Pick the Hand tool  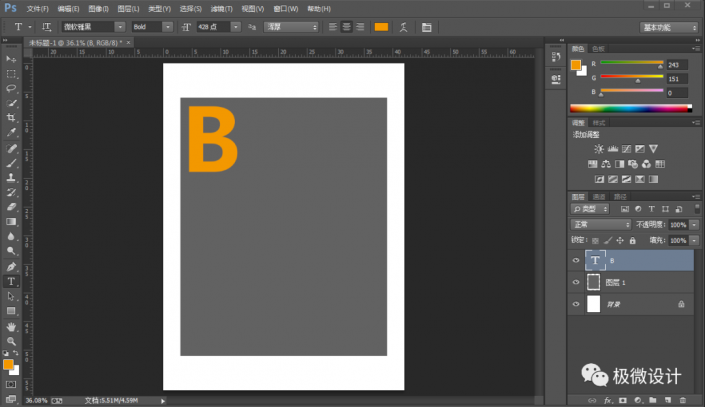point(11,326)
